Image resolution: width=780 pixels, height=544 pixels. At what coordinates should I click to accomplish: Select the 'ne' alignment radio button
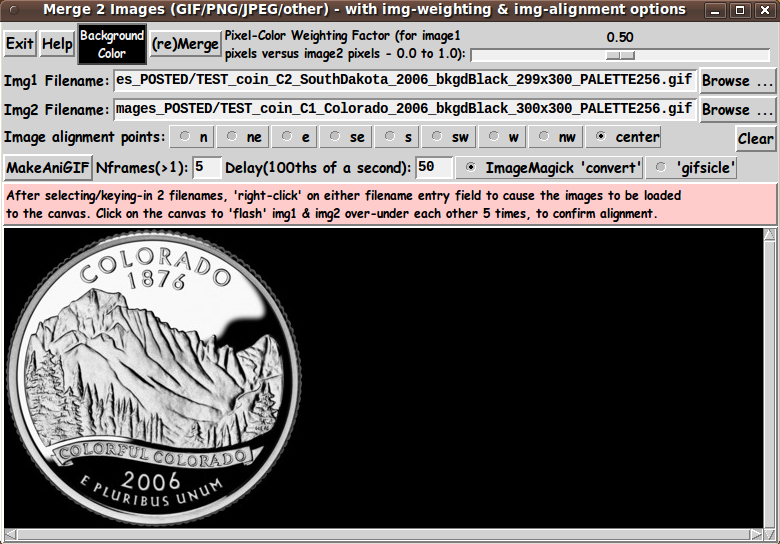click(x=244, y=137)
